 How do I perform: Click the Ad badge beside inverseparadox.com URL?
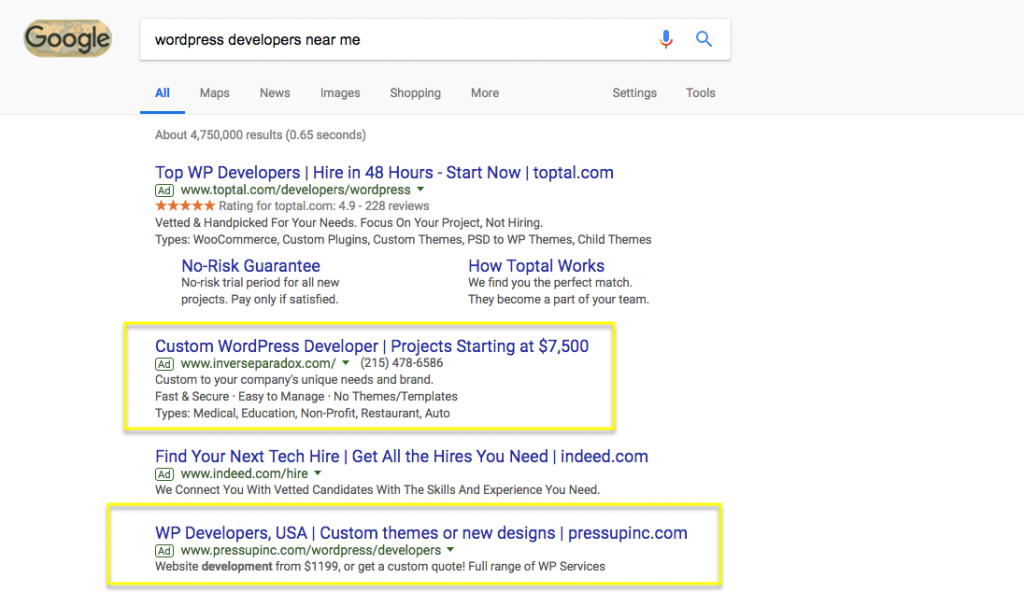(165, 364)
